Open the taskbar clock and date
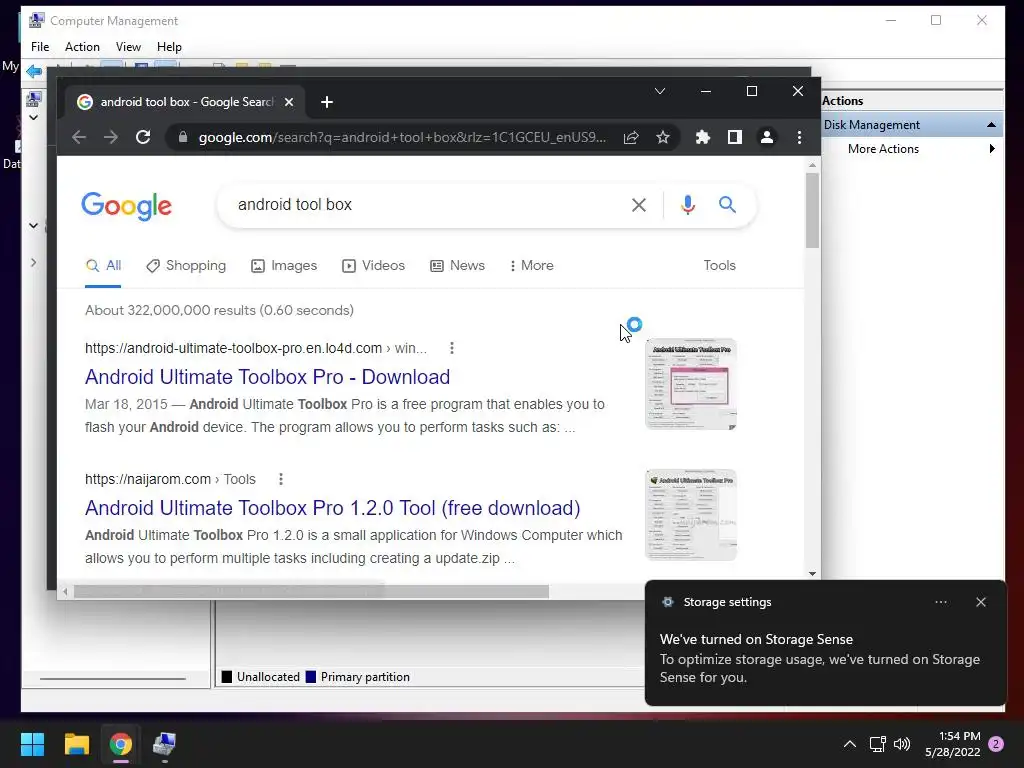The image size is (1024, 768). pos(953,744)
